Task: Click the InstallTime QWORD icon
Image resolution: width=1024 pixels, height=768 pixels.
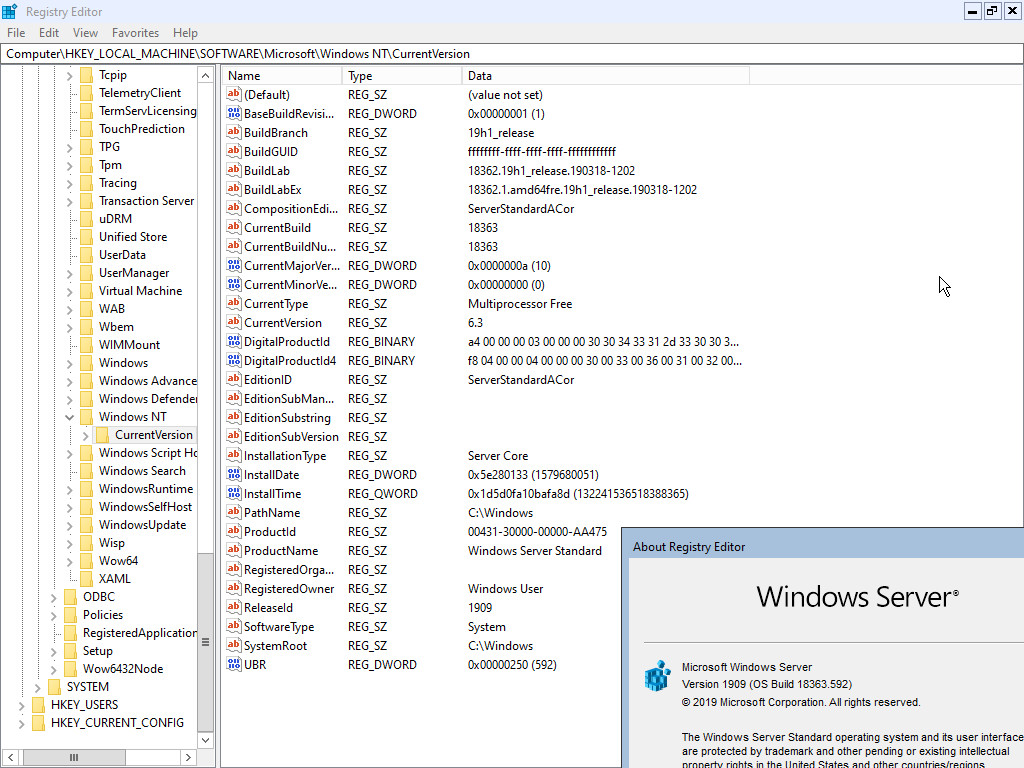Action: [x=234, y=493]
